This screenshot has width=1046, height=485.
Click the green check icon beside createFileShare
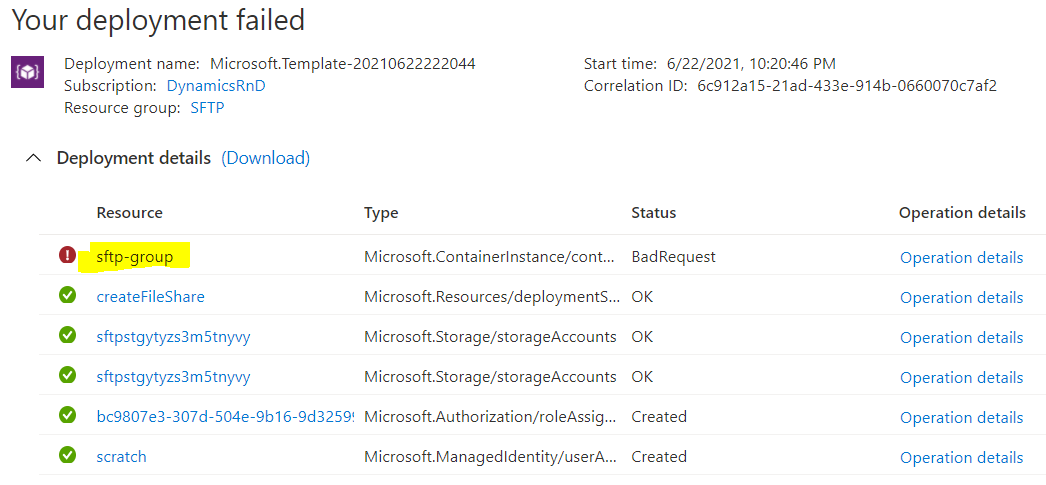point(67,295)
